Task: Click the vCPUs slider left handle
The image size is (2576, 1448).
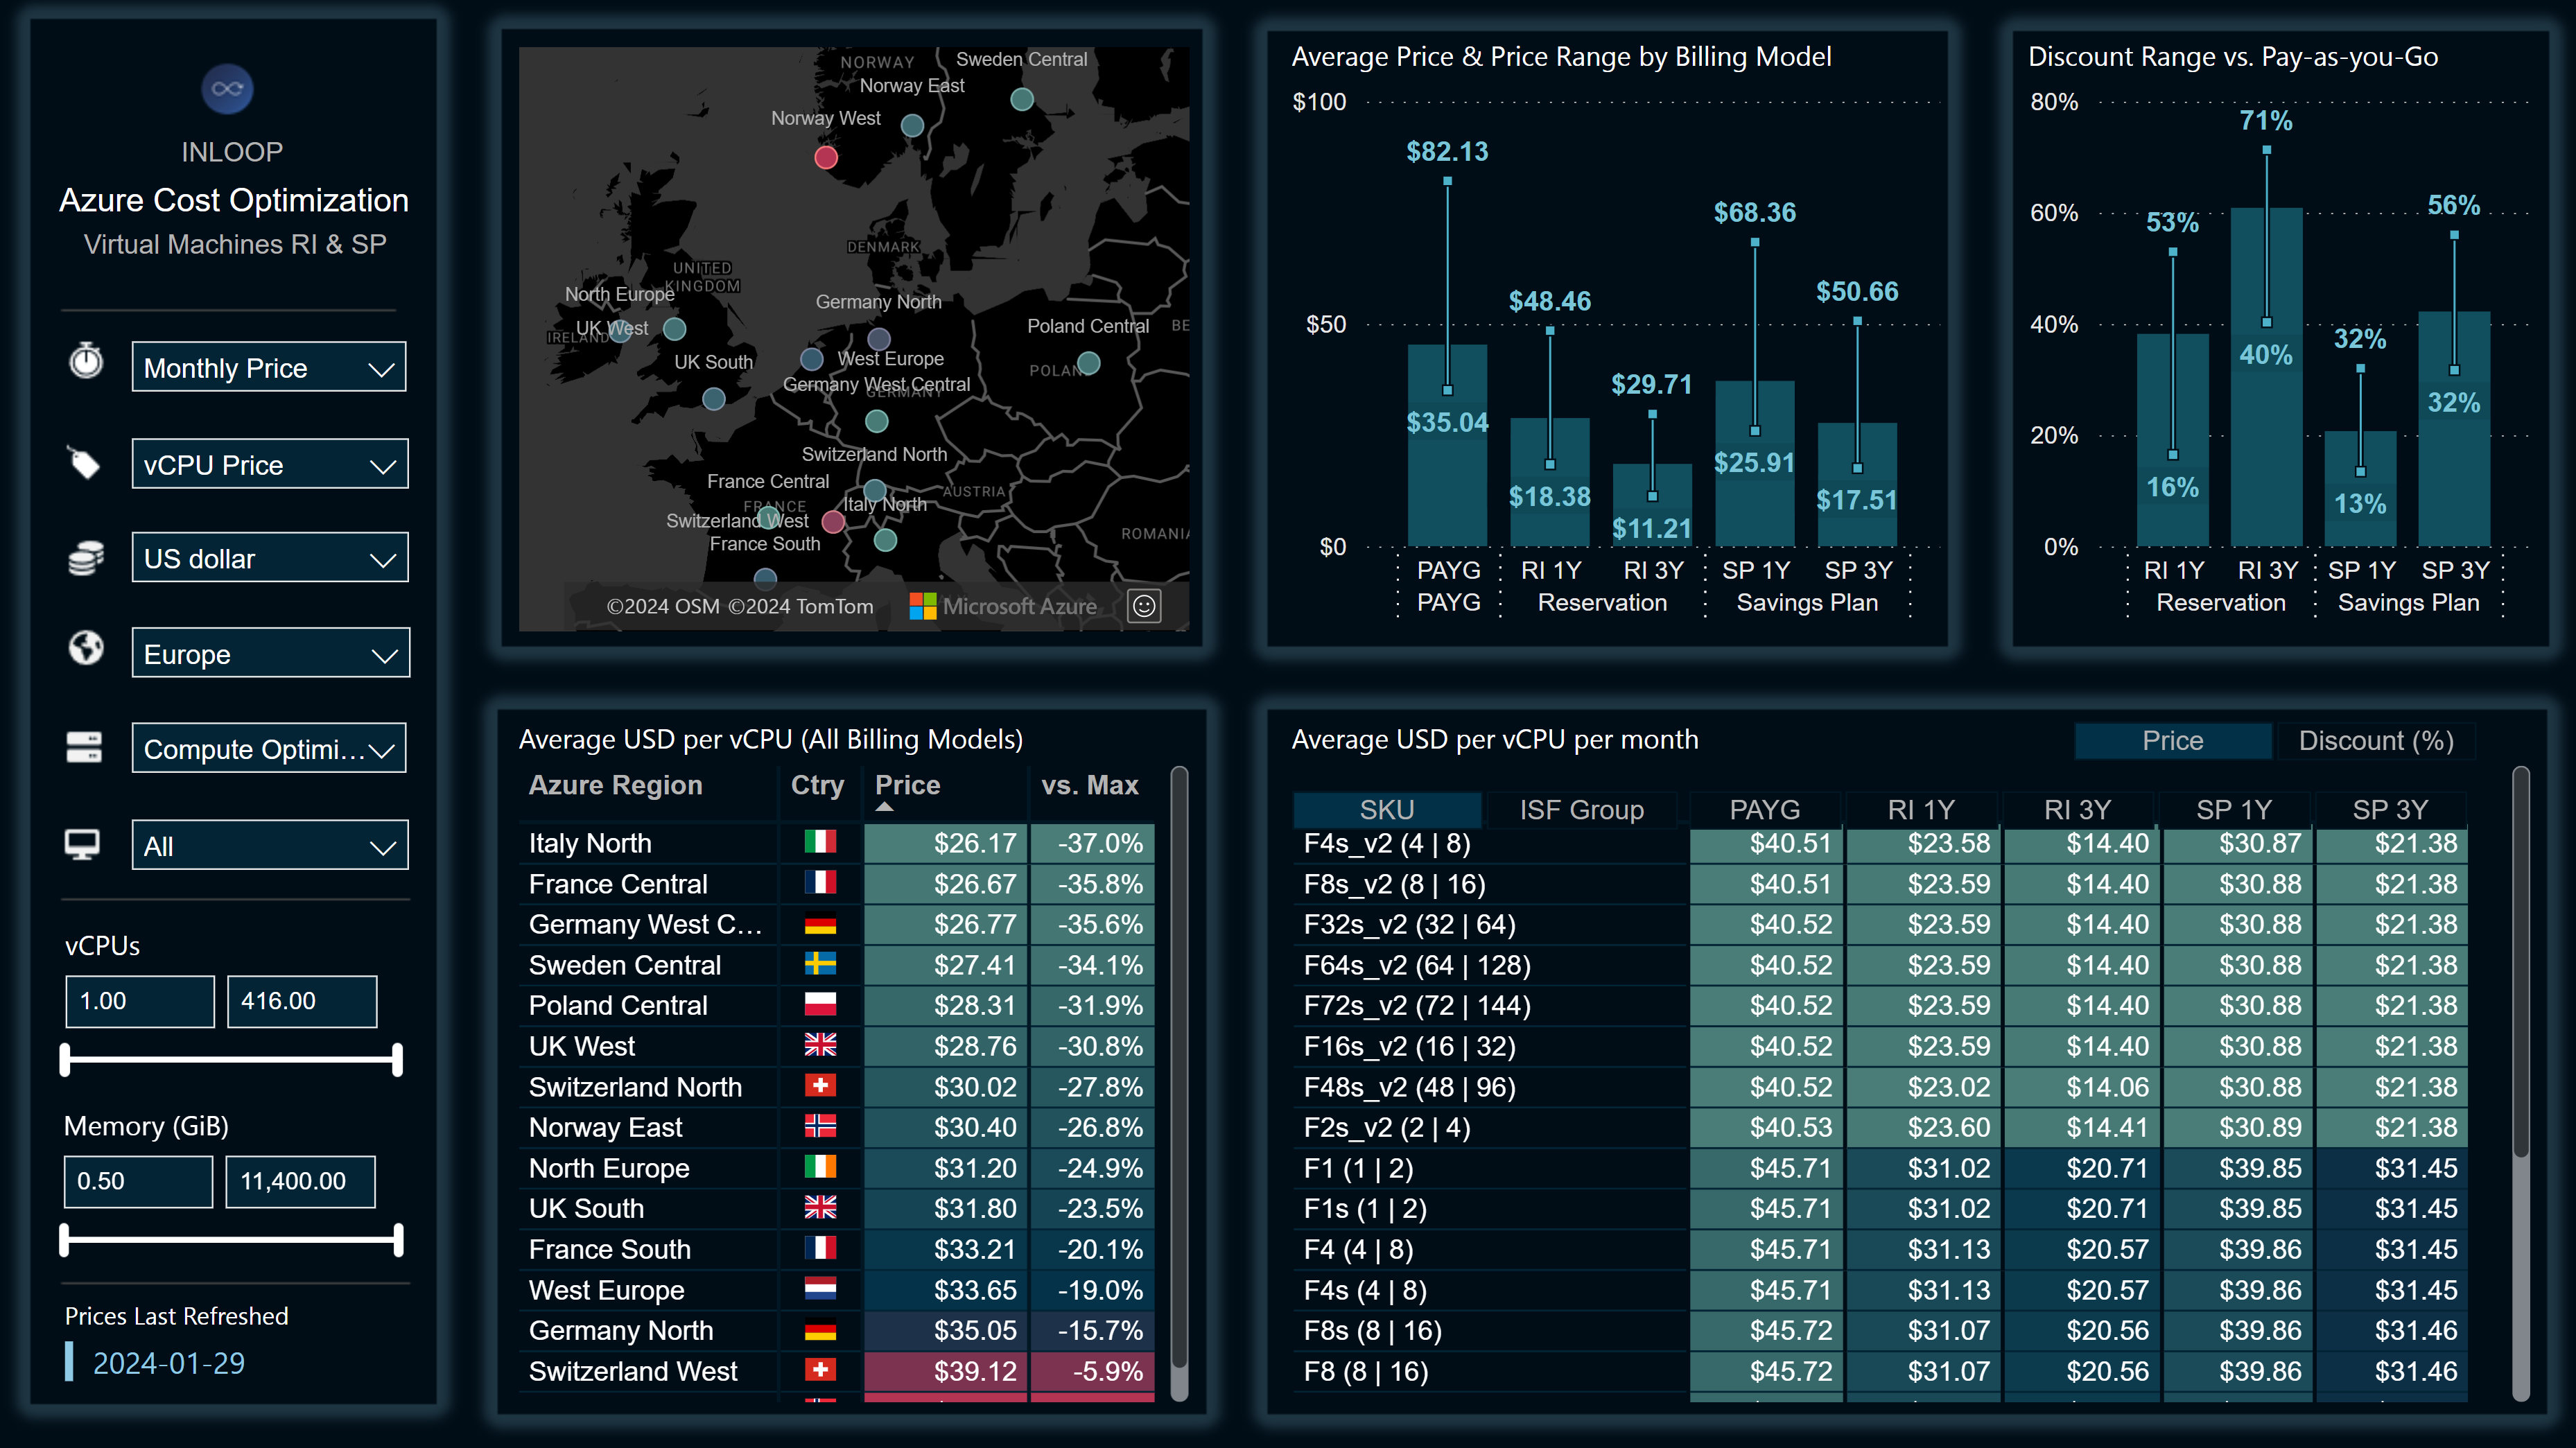Action: click(x=66, y=1060)
